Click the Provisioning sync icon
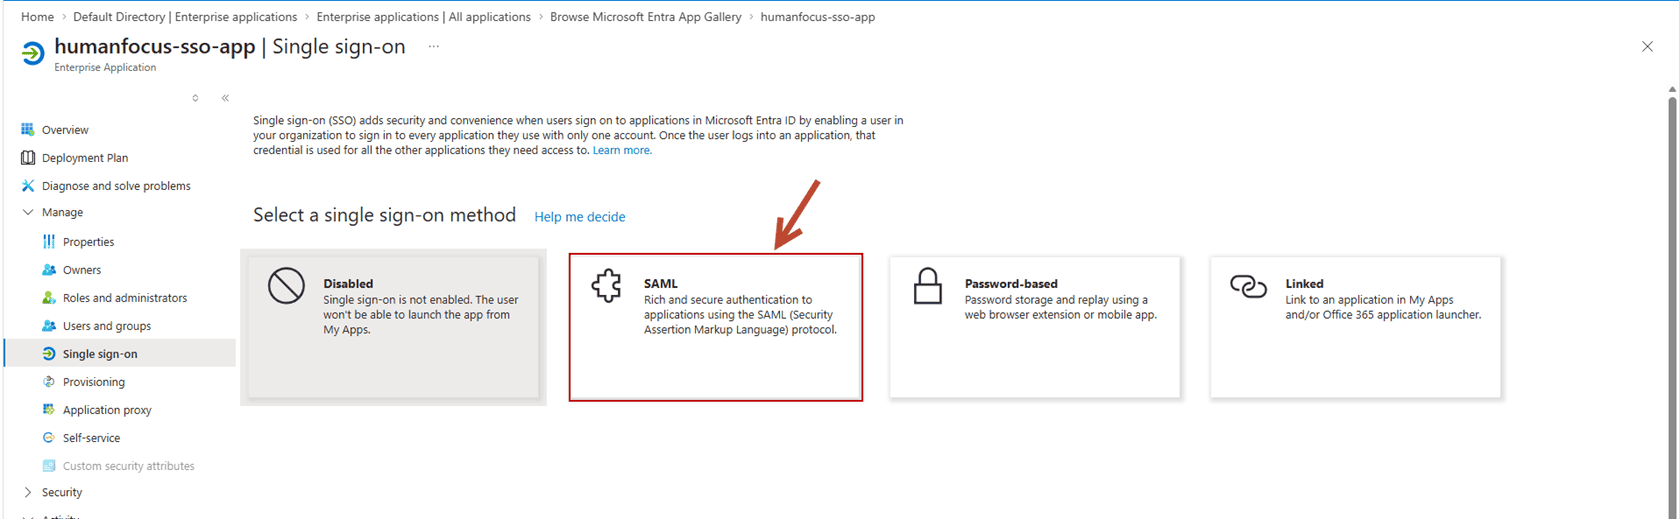Viewport: 1680px width, 519px height. click(49, 381)
